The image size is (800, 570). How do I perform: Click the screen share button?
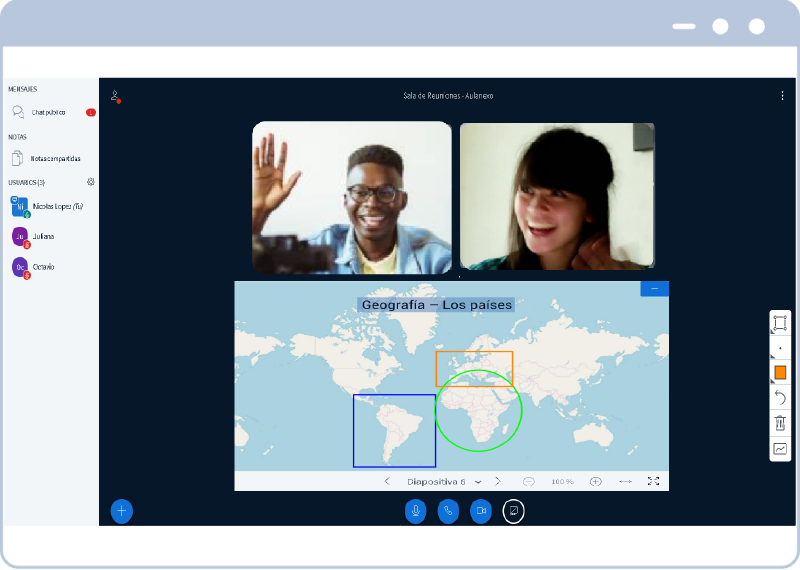point(513,511)
